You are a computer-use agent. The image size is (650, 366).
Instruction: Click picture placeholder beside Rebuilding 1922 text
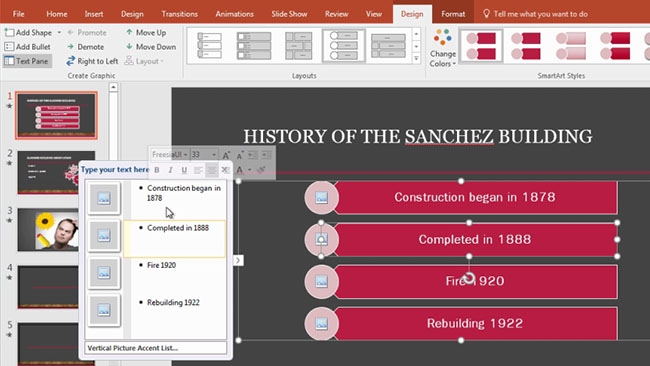coord(104,310)
